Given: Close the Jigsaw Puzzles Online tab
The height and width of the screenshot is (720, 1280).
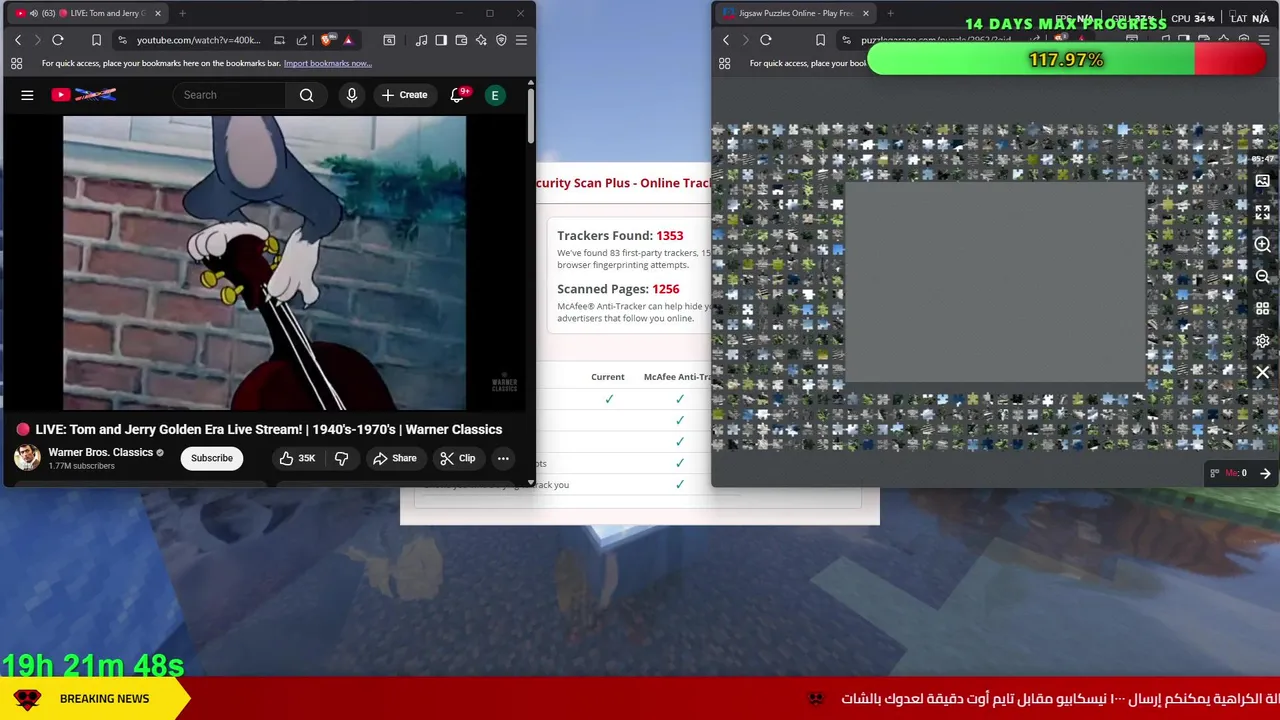Looking at the screenshot, I should 866,13.
